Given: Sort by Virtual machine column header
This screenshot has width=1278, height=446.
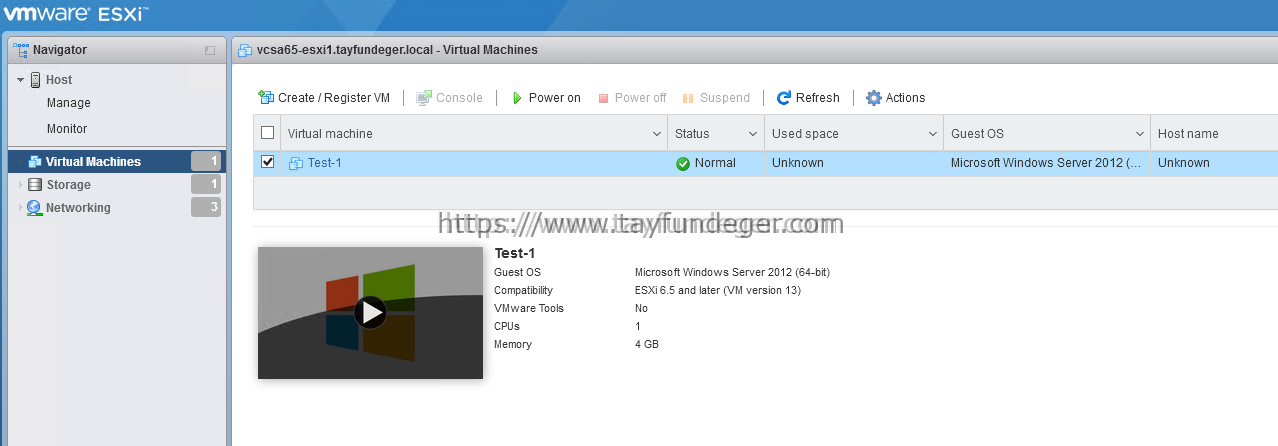Looking at the screenshot, I should 330,134.
